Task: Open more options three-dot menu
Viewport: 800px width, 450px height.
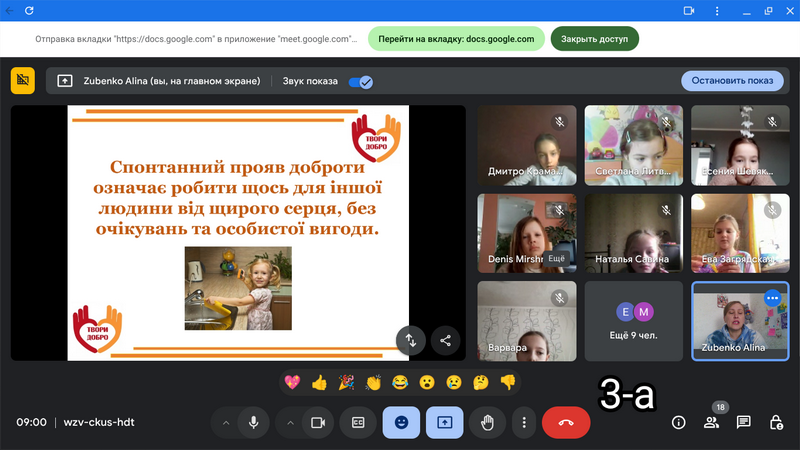Action: pos(524,422)
